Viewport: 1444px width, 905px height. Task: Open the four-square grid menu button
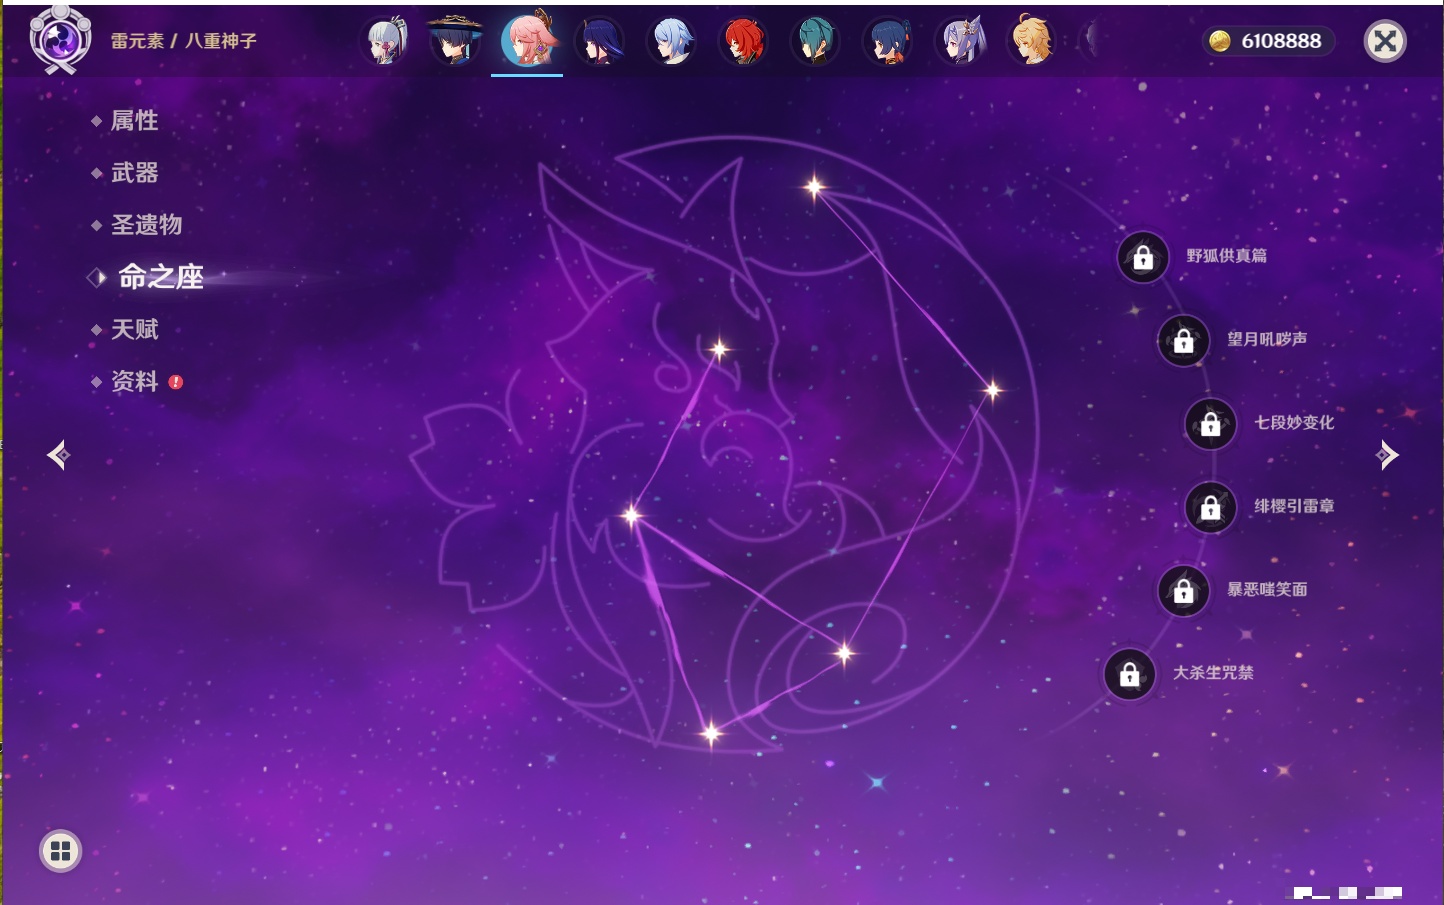pos(60,851)
